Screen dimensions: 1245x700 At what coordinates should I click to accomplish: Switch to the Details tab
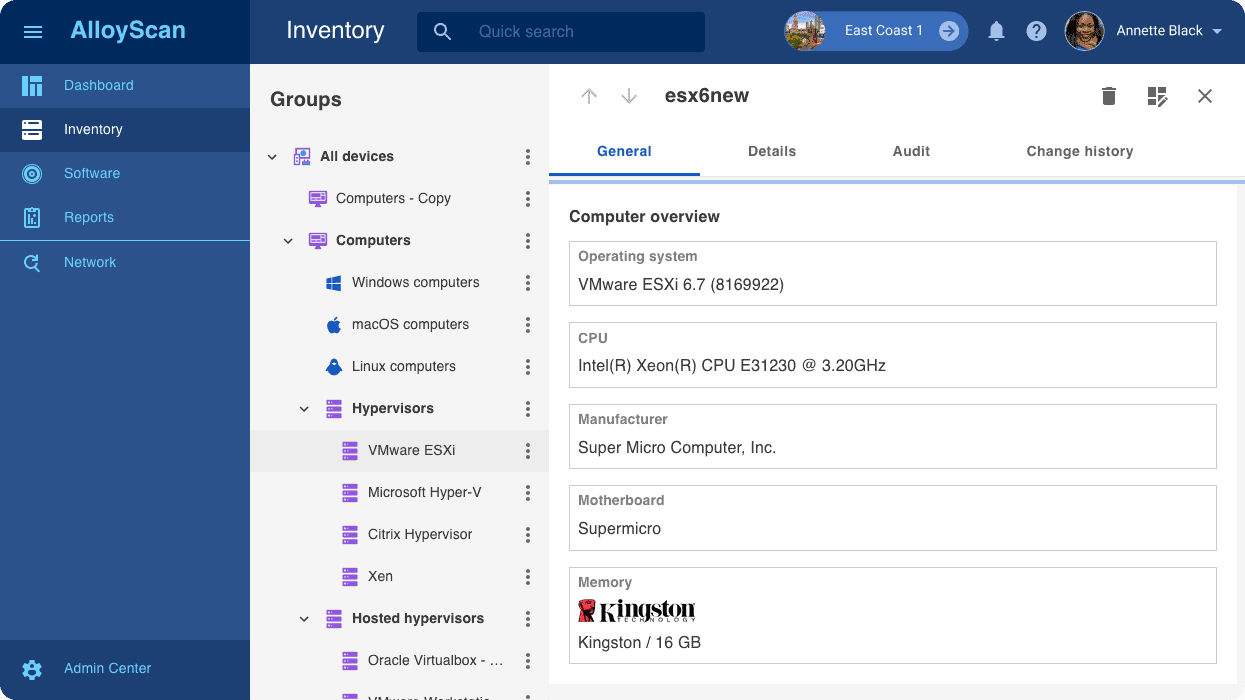pos(771,152)
